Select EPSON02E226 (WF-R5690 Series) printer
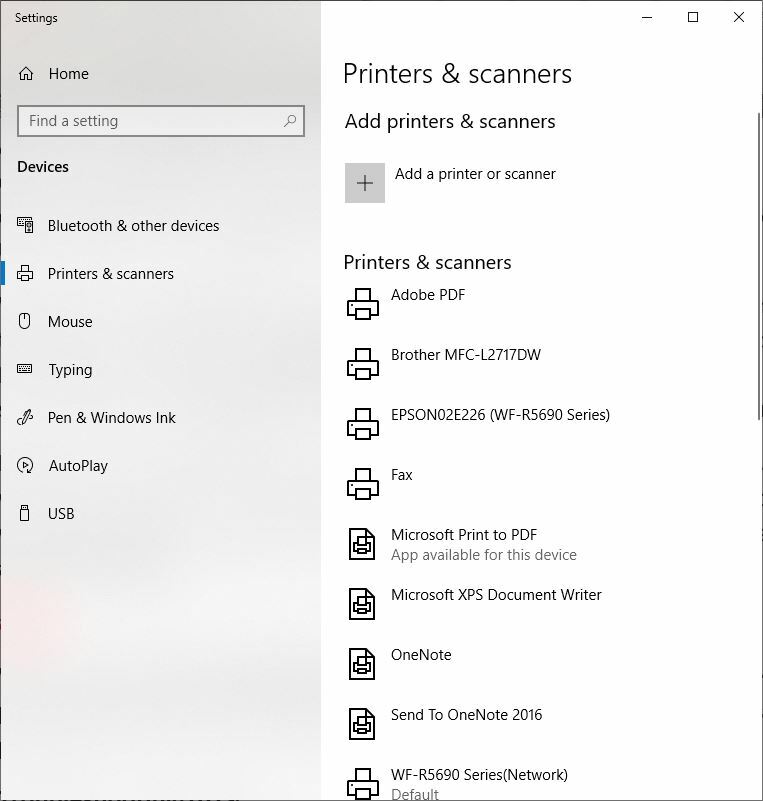The height and width of the screenshot is (801, 763). tap(500, 415)
